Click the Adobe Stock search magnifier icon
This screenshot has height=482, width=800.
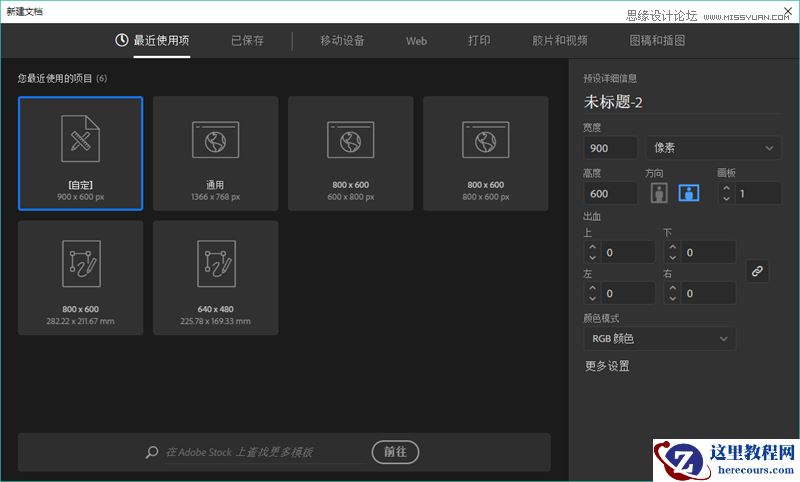[x=152, y=452]
